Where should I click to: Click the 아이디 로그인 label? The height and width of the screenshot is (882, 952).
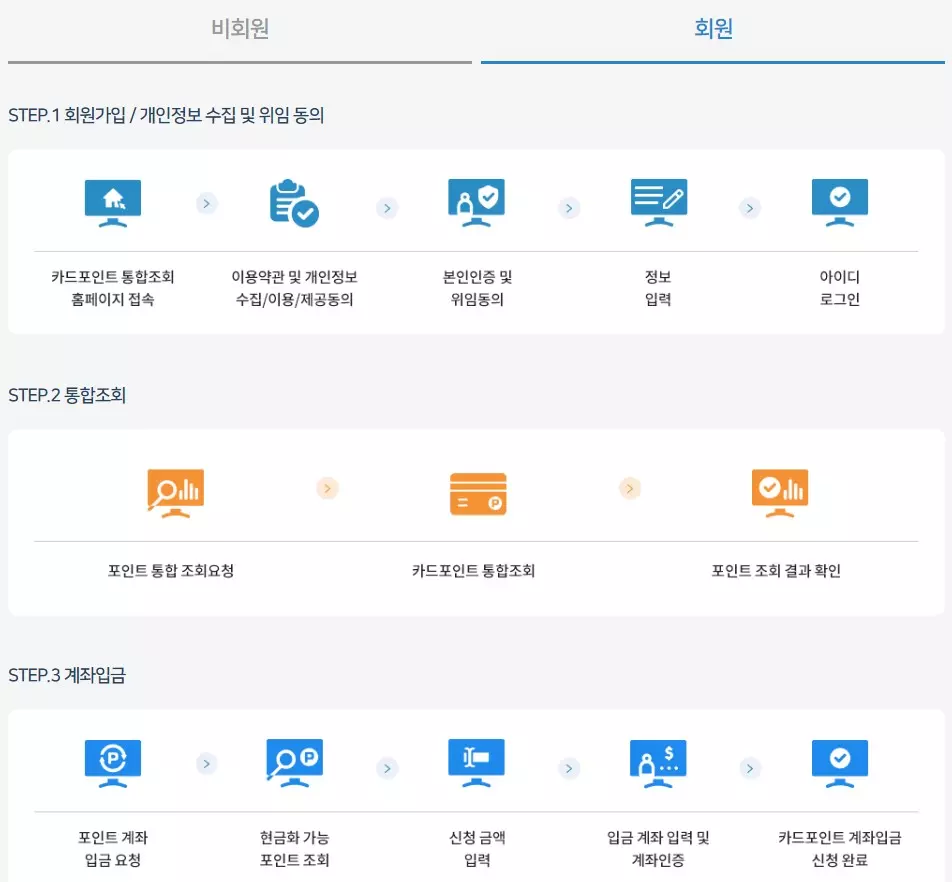[x=840, y=288]
